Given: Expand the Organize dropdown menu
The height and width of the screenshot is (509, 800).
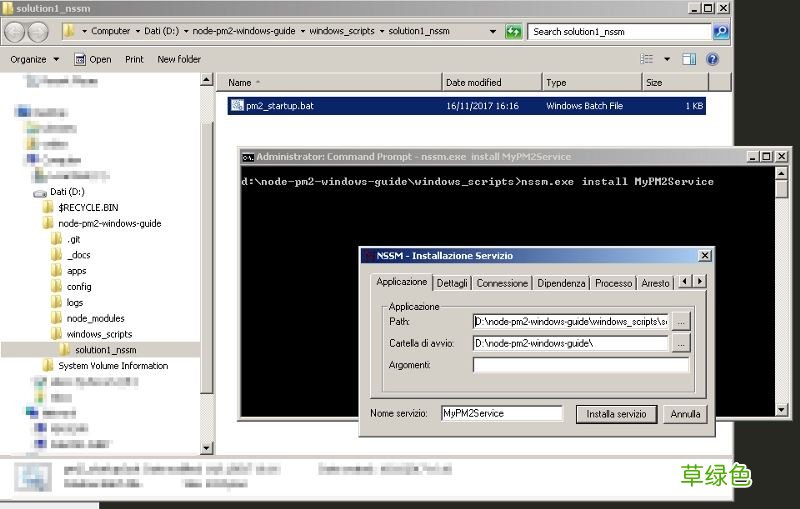Looking at the screenshot, I should (x=34, y=59).
